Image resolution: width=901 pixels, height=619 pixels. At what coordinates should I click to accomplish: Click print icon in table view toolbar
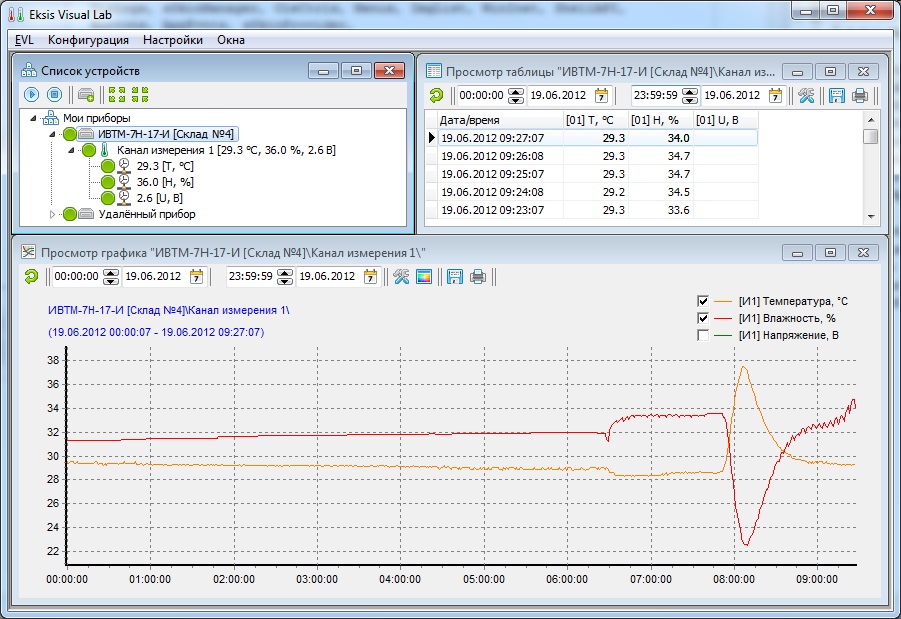click(860, 95)
